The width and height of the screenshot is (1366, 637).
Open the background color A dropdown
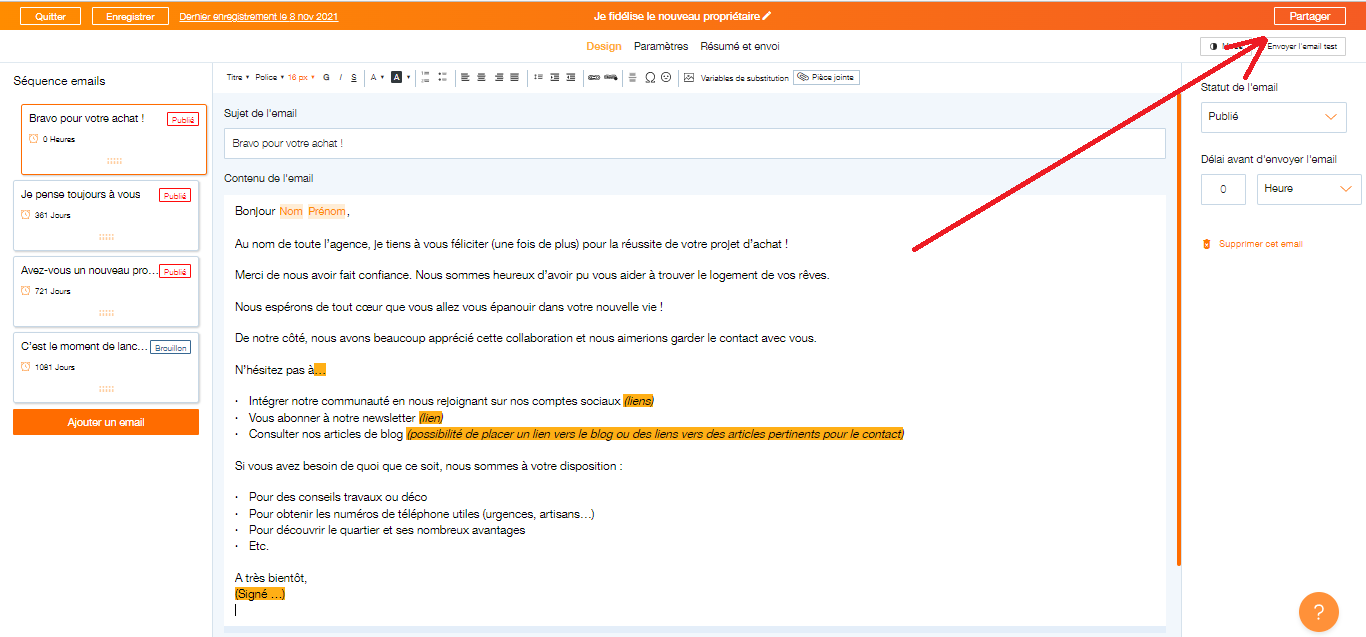click(400, 77)
